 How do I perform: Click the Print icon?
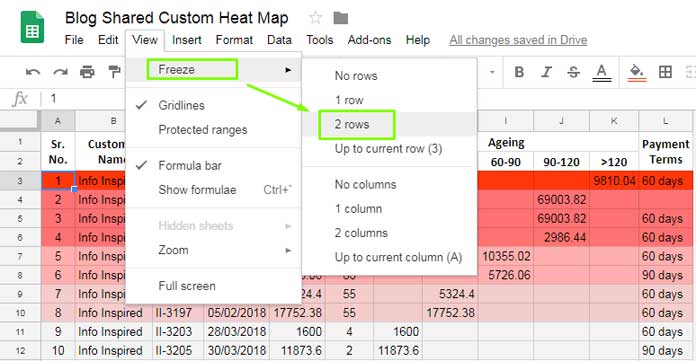pyautogui.click(x=87, y=72)
